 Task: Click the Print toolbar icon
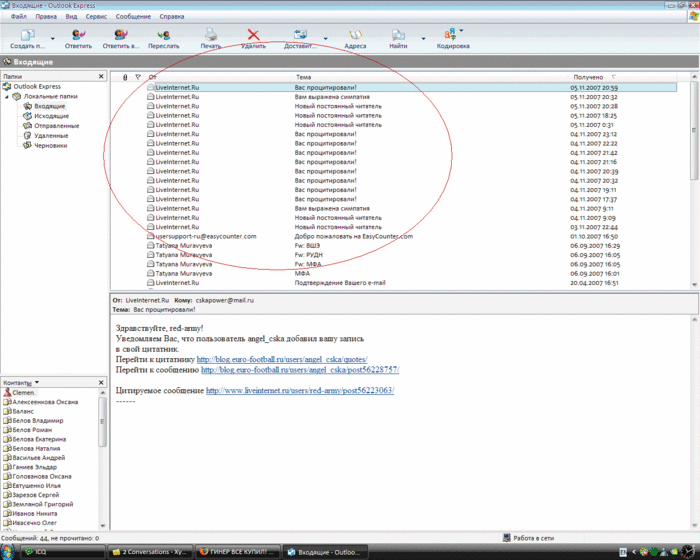210,35
